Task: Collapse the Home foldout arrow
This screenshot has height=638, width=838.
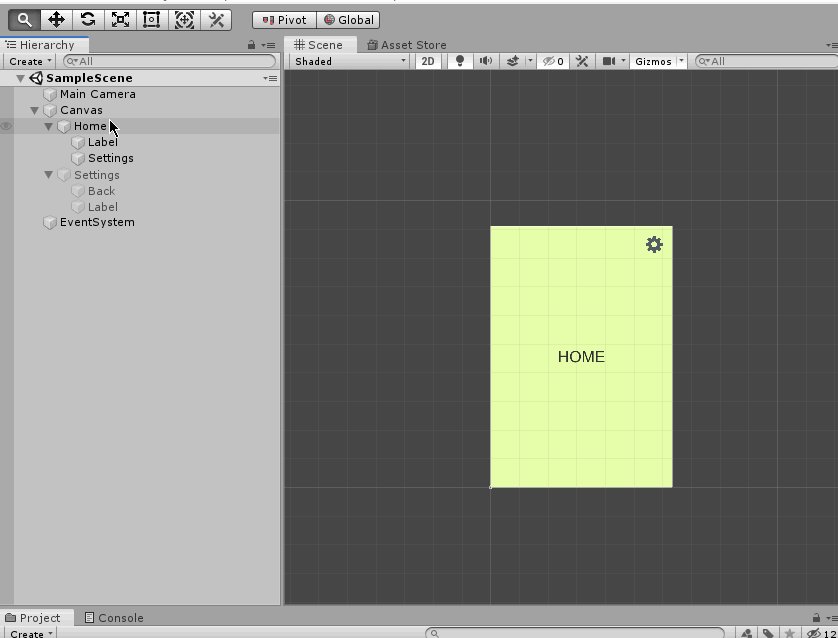Action: [48, 127]
